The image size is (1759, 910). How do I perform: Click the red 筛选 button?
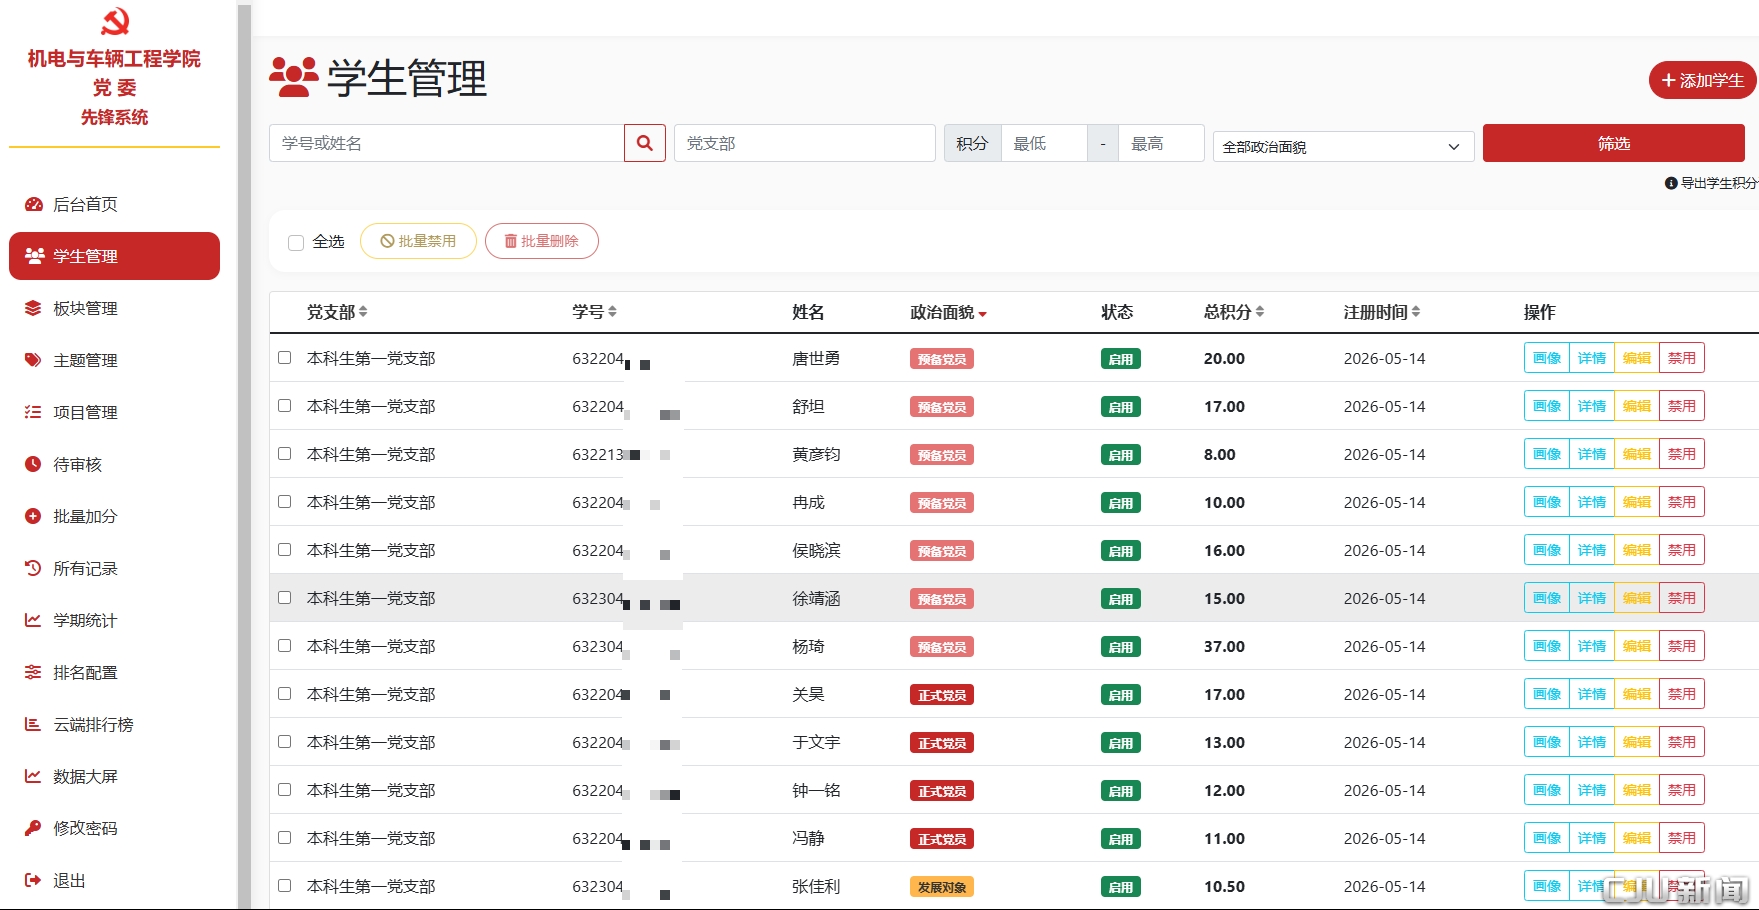tap(1613, 143)
